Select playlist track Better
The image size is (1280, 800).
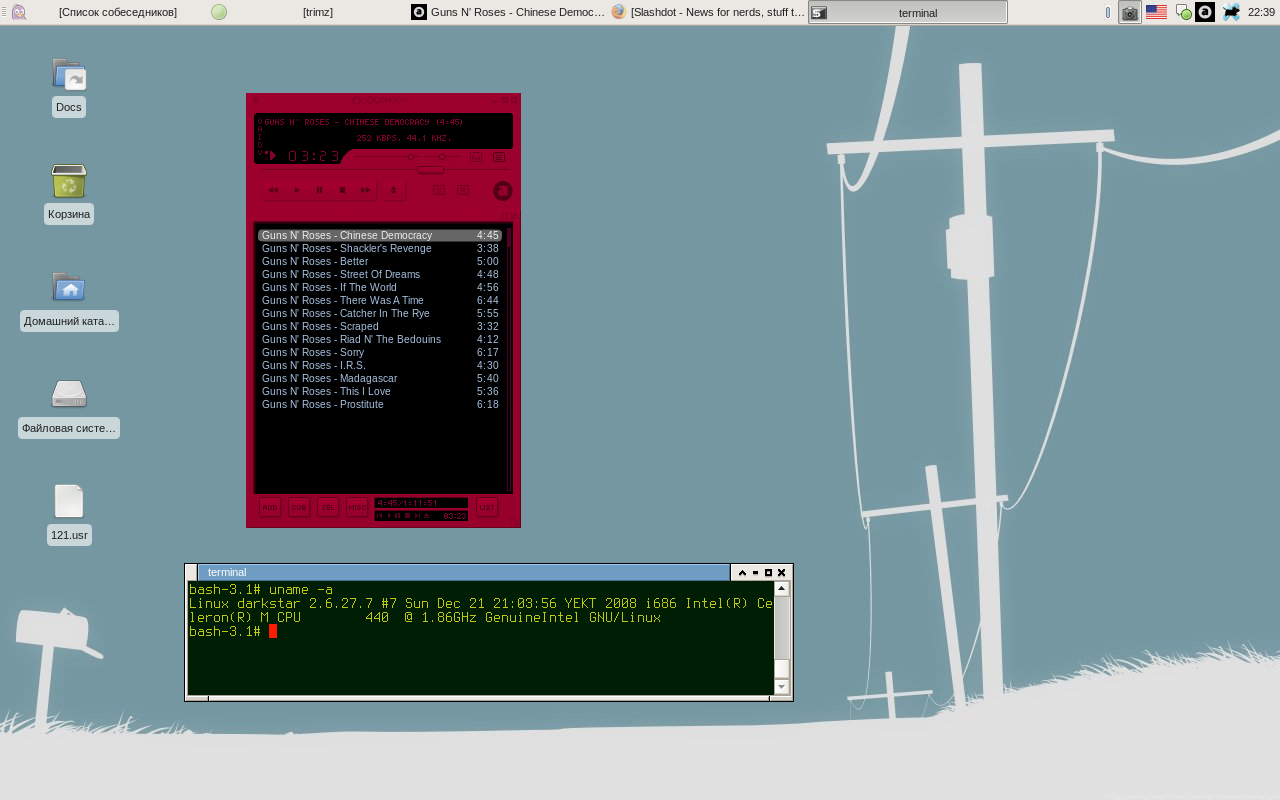pyautogui.click(x=380, y=262)
